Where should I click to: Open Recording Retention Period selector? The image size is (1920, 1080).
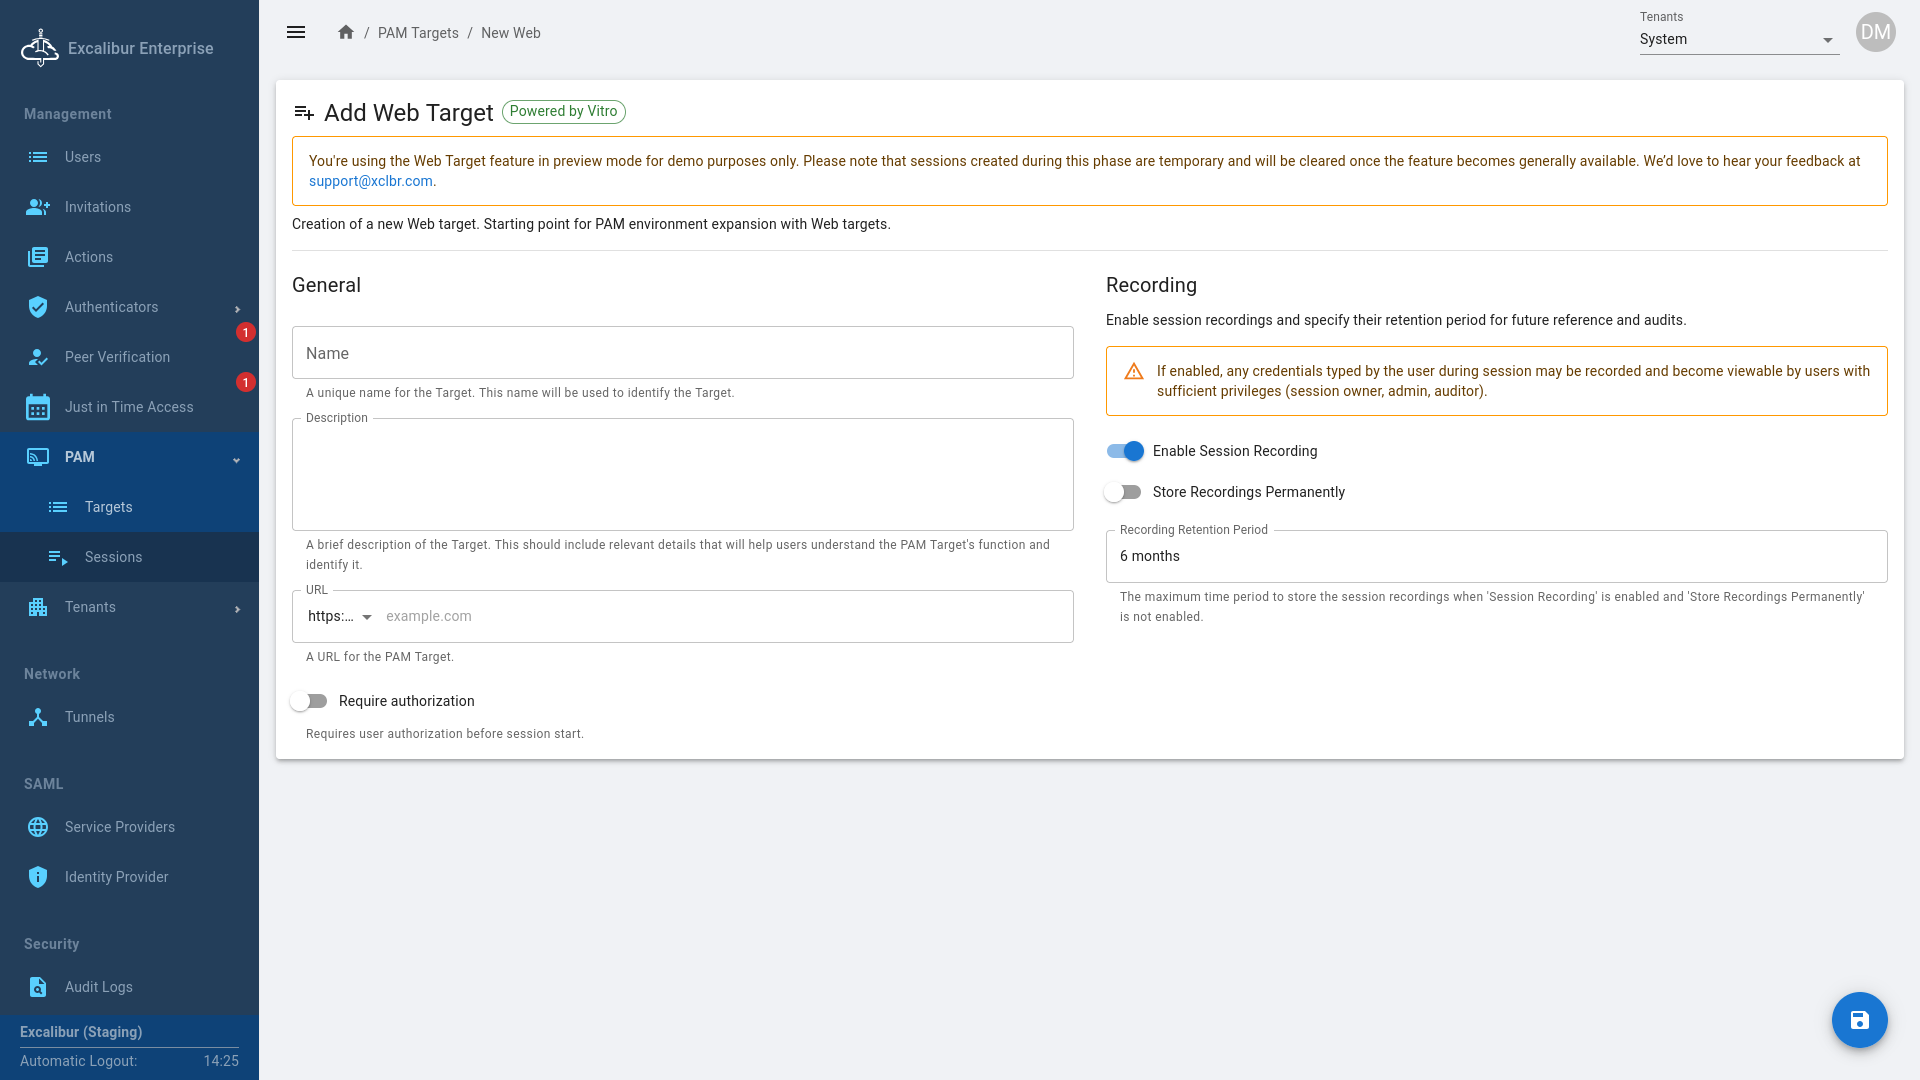coord(1495,557)
